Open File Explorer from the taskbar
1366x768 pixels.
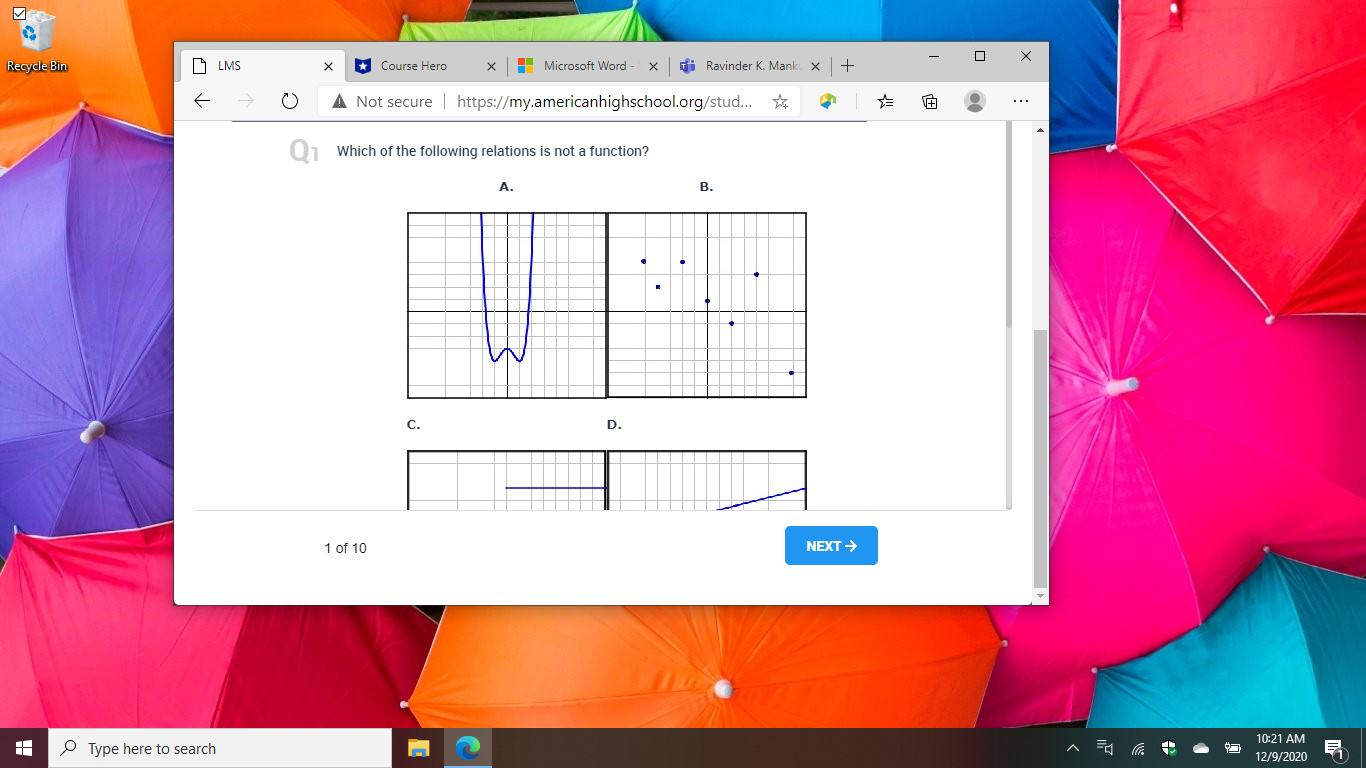coord(418,747)
